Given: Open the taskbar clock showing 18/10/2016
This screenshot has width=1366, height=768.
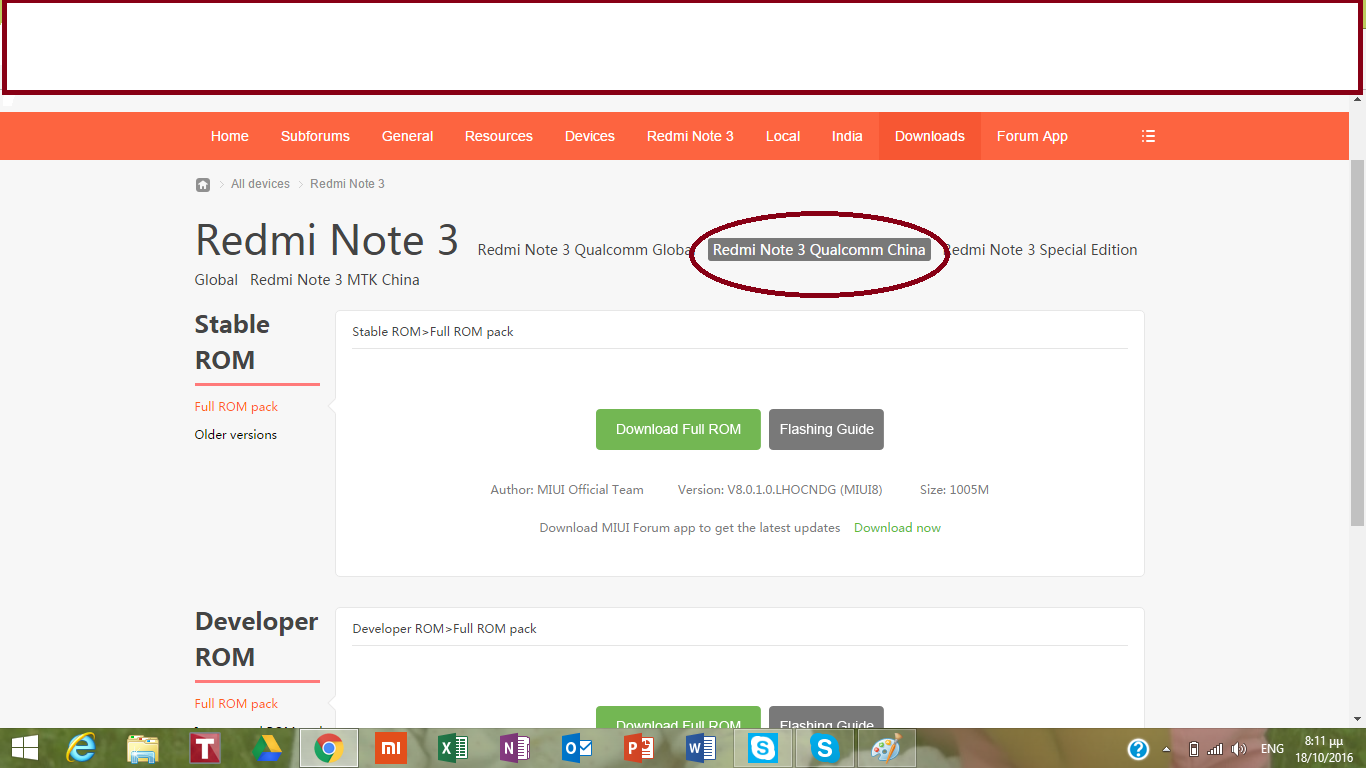Looking at the screenshot, I should click(x=1324, y=749).
